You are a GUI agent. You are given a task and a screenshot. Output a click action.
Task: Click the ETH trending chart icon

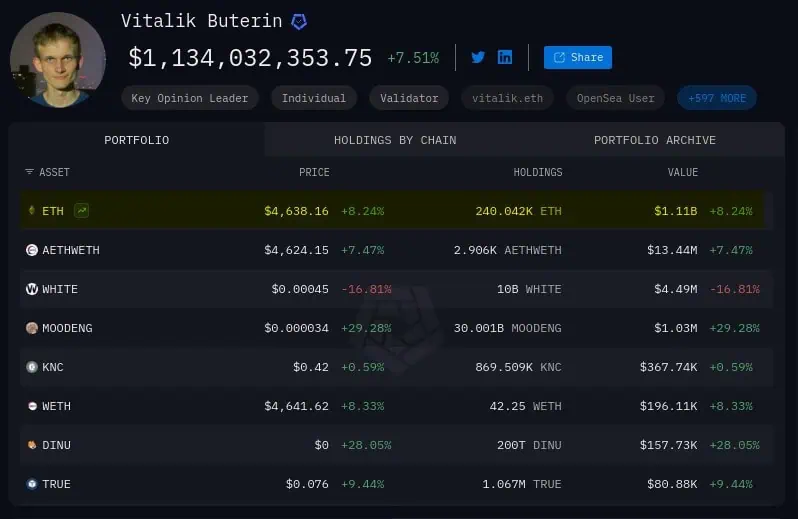click(81, 210)
